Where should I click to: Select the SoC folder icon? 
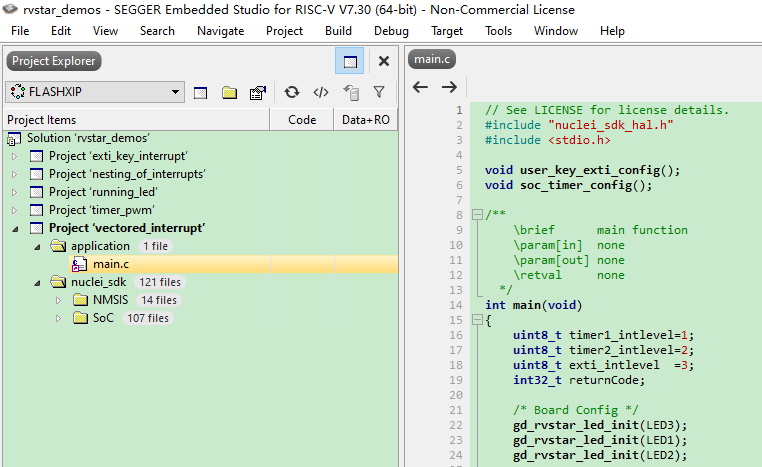(x=80, y=318)
